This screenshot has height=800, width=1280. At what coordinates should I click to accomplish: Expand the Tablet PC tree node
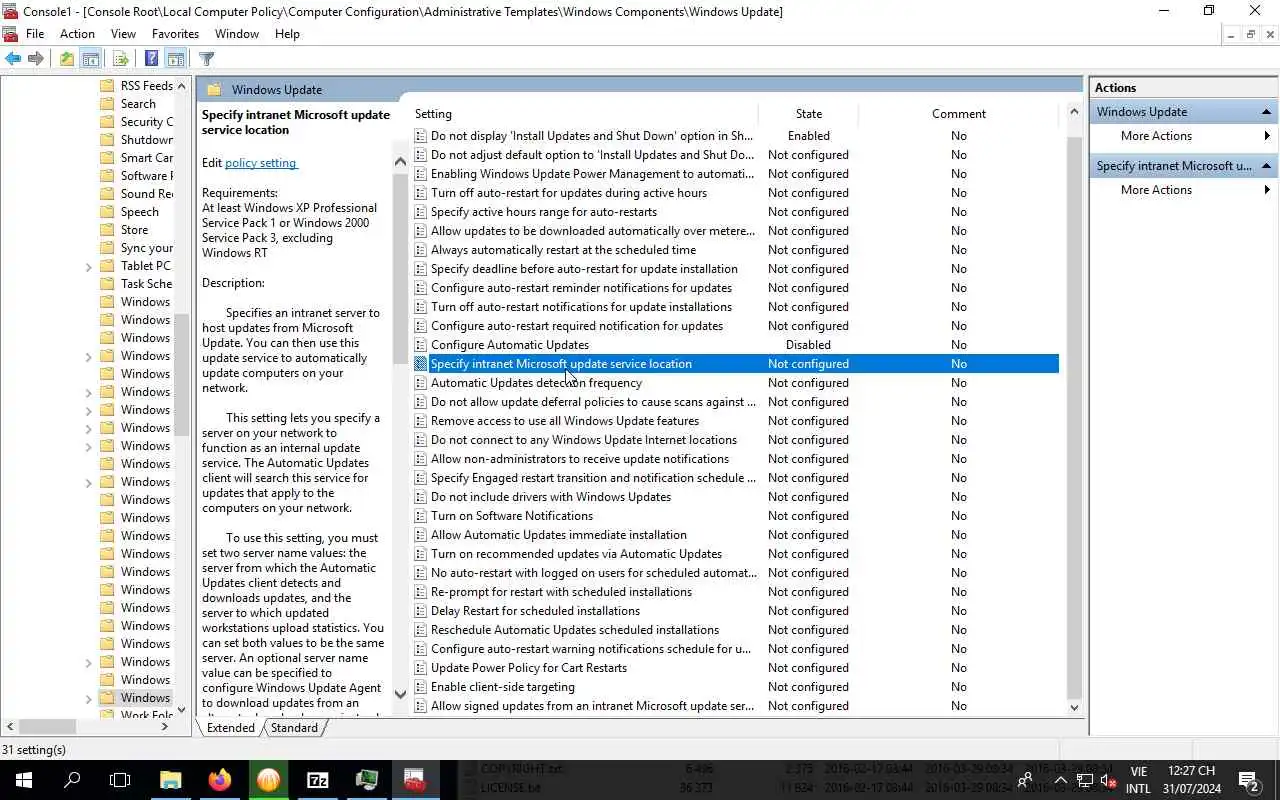[89, 266]
